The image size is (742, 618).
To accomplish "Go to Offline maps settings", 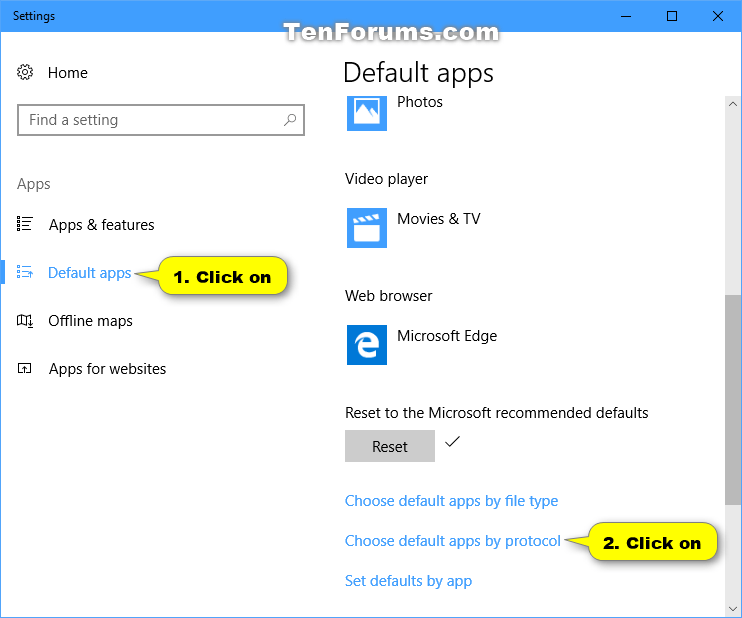I will tap(90, 321).
